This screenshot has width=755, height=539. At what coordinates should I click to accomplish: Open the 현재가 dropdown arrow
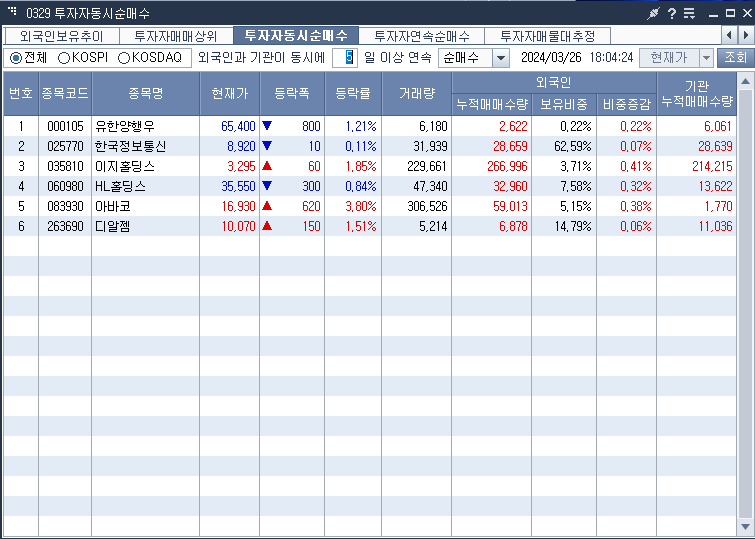pyautogui.click(x=706, y=58)
